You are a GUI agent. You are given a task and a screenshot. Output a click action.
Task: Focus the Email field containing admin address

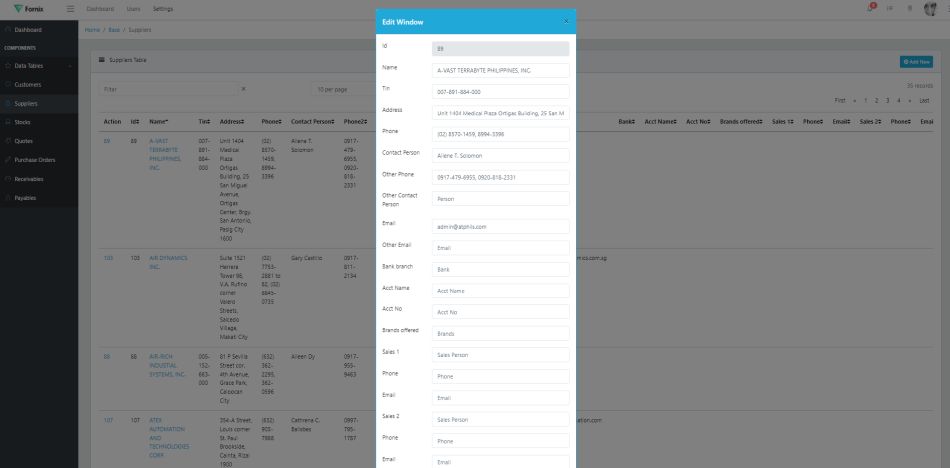point(500,227)
